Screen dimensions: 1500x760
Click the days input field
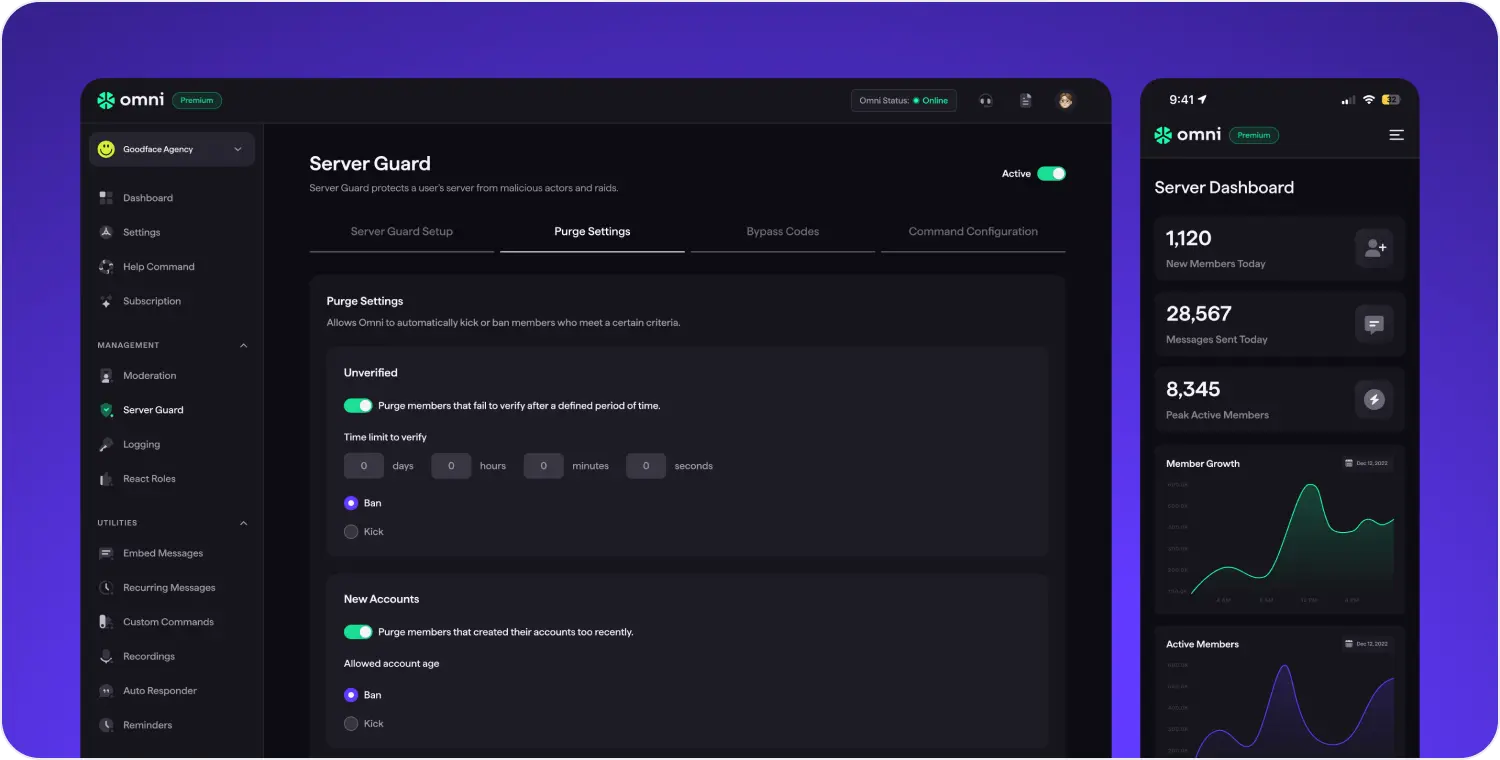[x=364, y=466]
